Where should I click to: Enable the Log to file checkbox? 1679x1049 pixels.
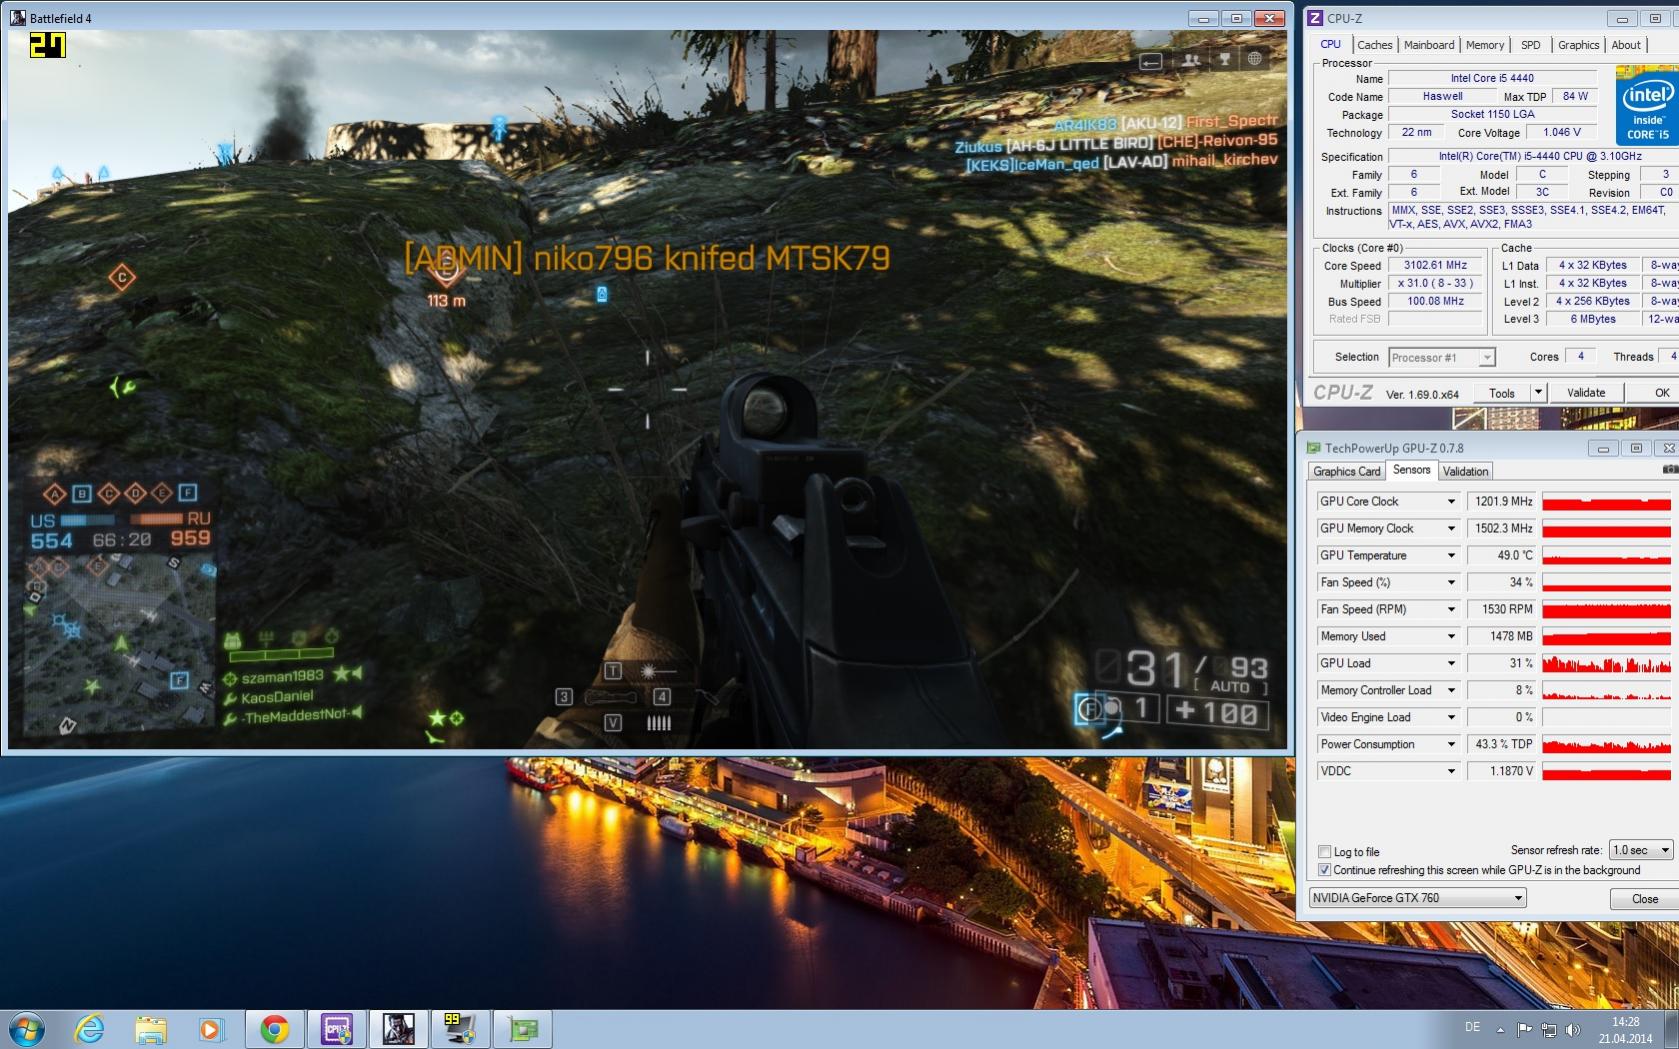click(1325, 852)
